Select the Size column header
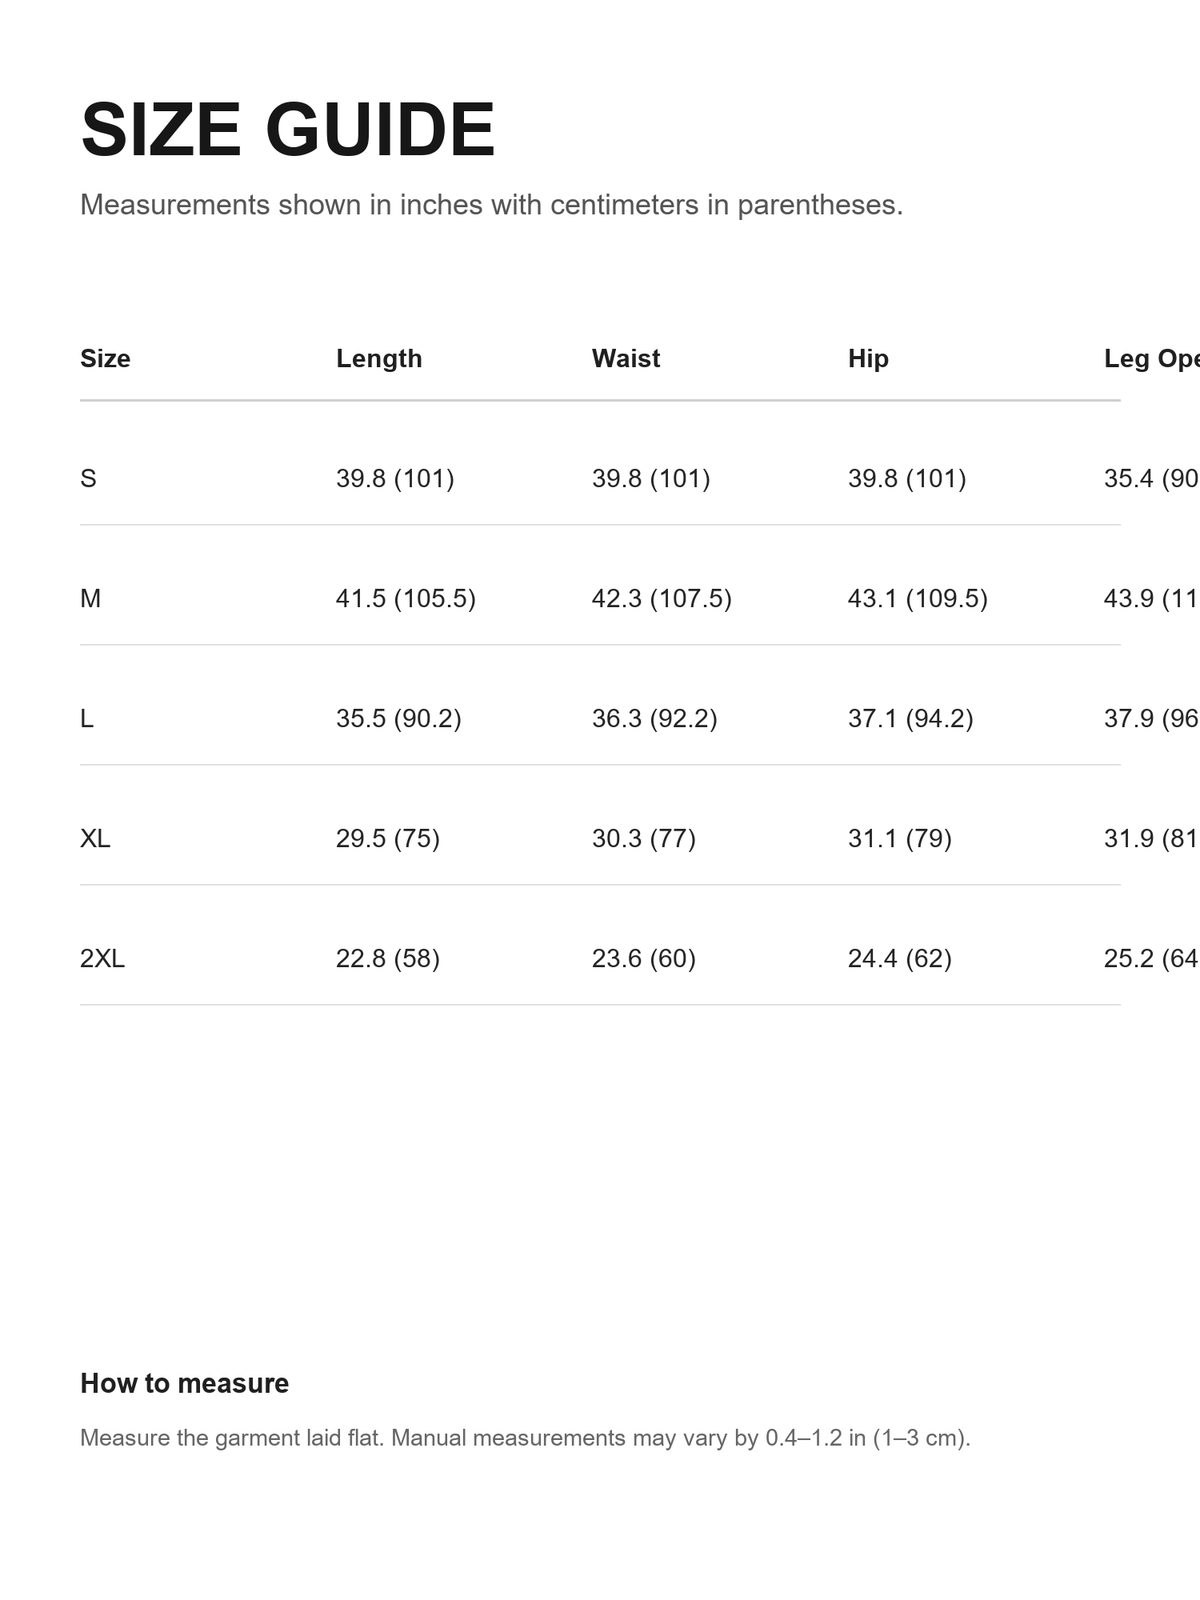The width and height of the screenshot is (1200, 1600). pos(105,358)
